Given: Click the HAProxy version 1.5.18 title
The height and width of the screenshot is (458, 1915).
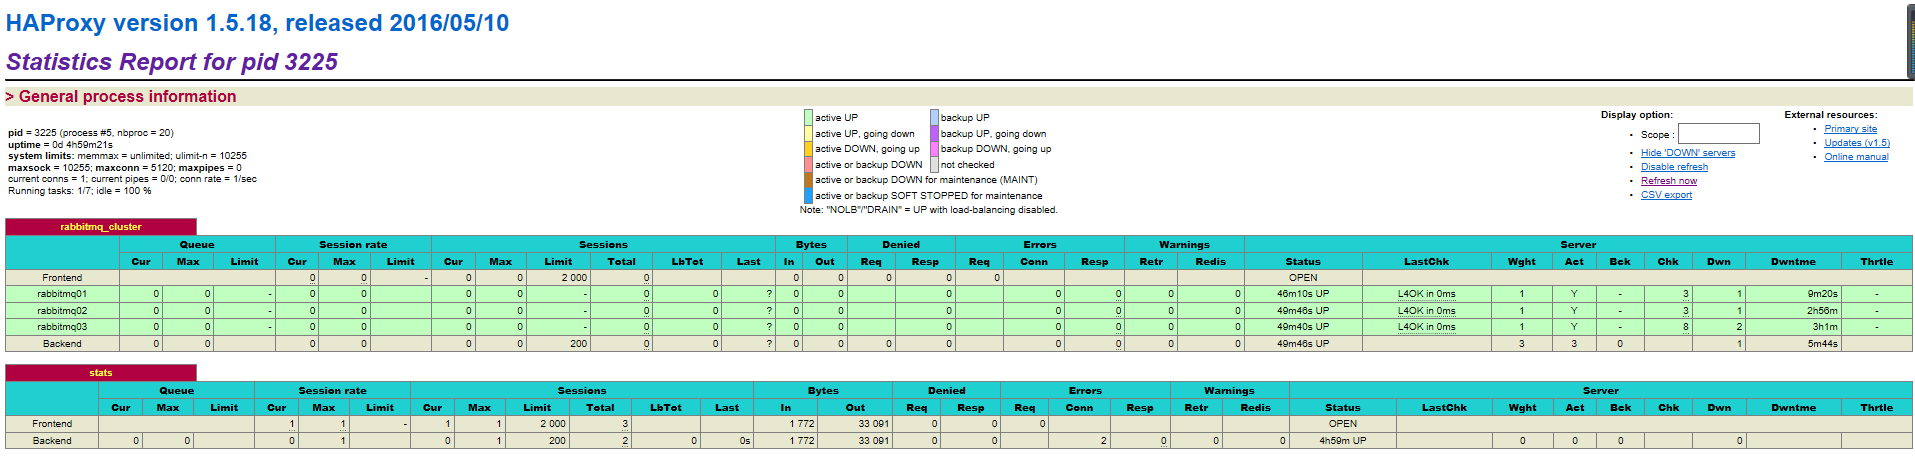Looking at the screenshot, I should click(x=258, y=23).
